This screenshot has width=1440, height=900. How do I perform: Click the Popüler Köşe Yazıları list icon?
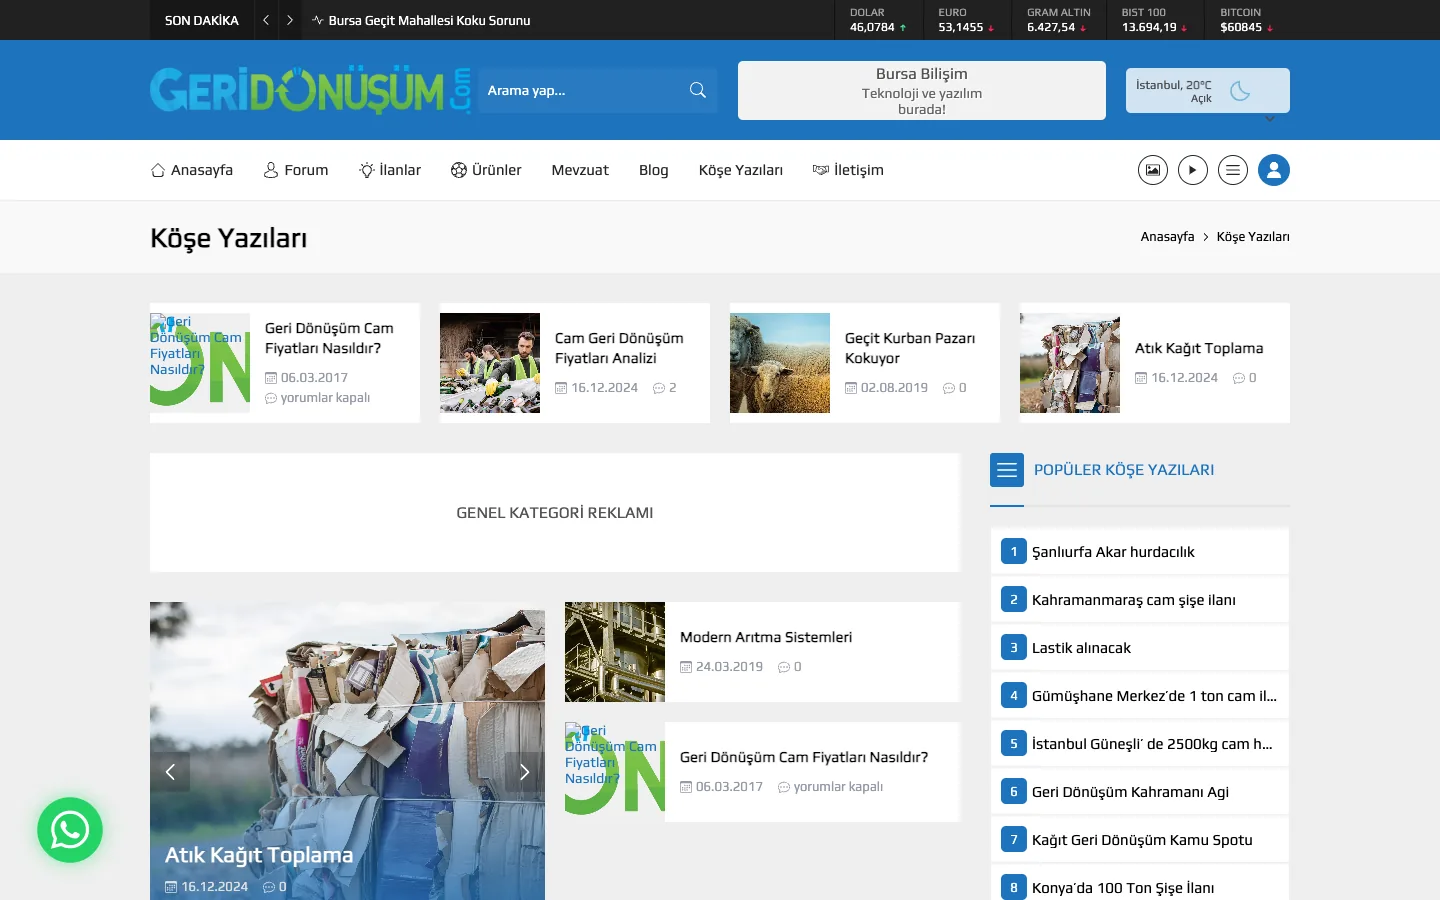(1007, 470)
